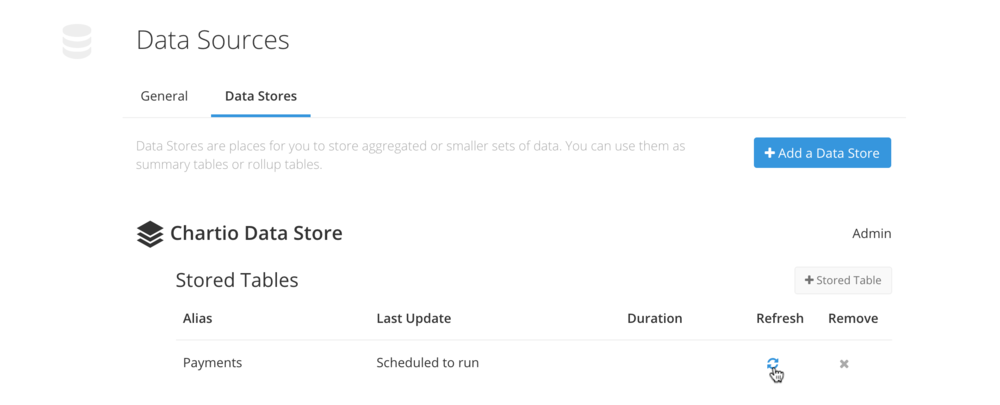
Task: Click the Payments alias entry
Action: [212, 363]
